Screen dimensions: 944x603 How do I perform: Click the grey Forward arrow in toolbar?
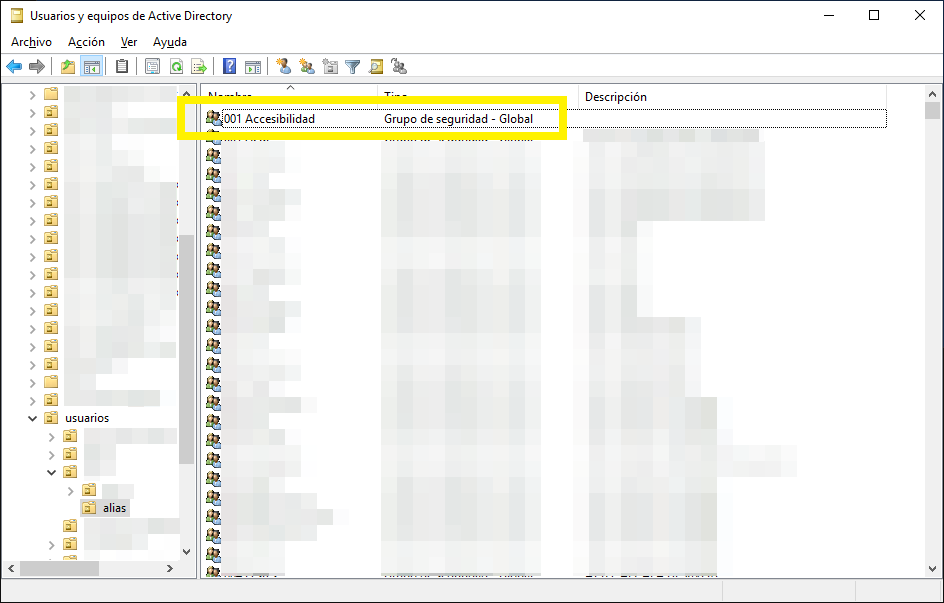pyautogui.click(x=37, y=66)
